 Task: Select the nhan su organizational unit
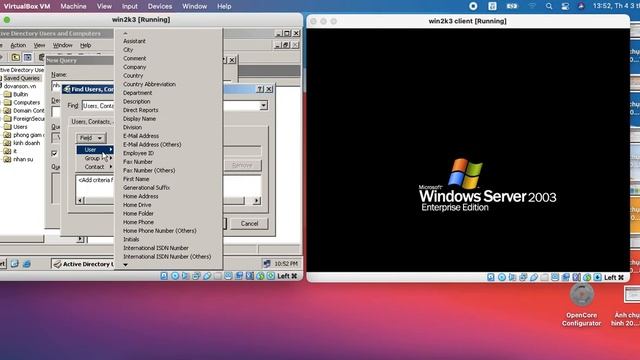[23, 159]
